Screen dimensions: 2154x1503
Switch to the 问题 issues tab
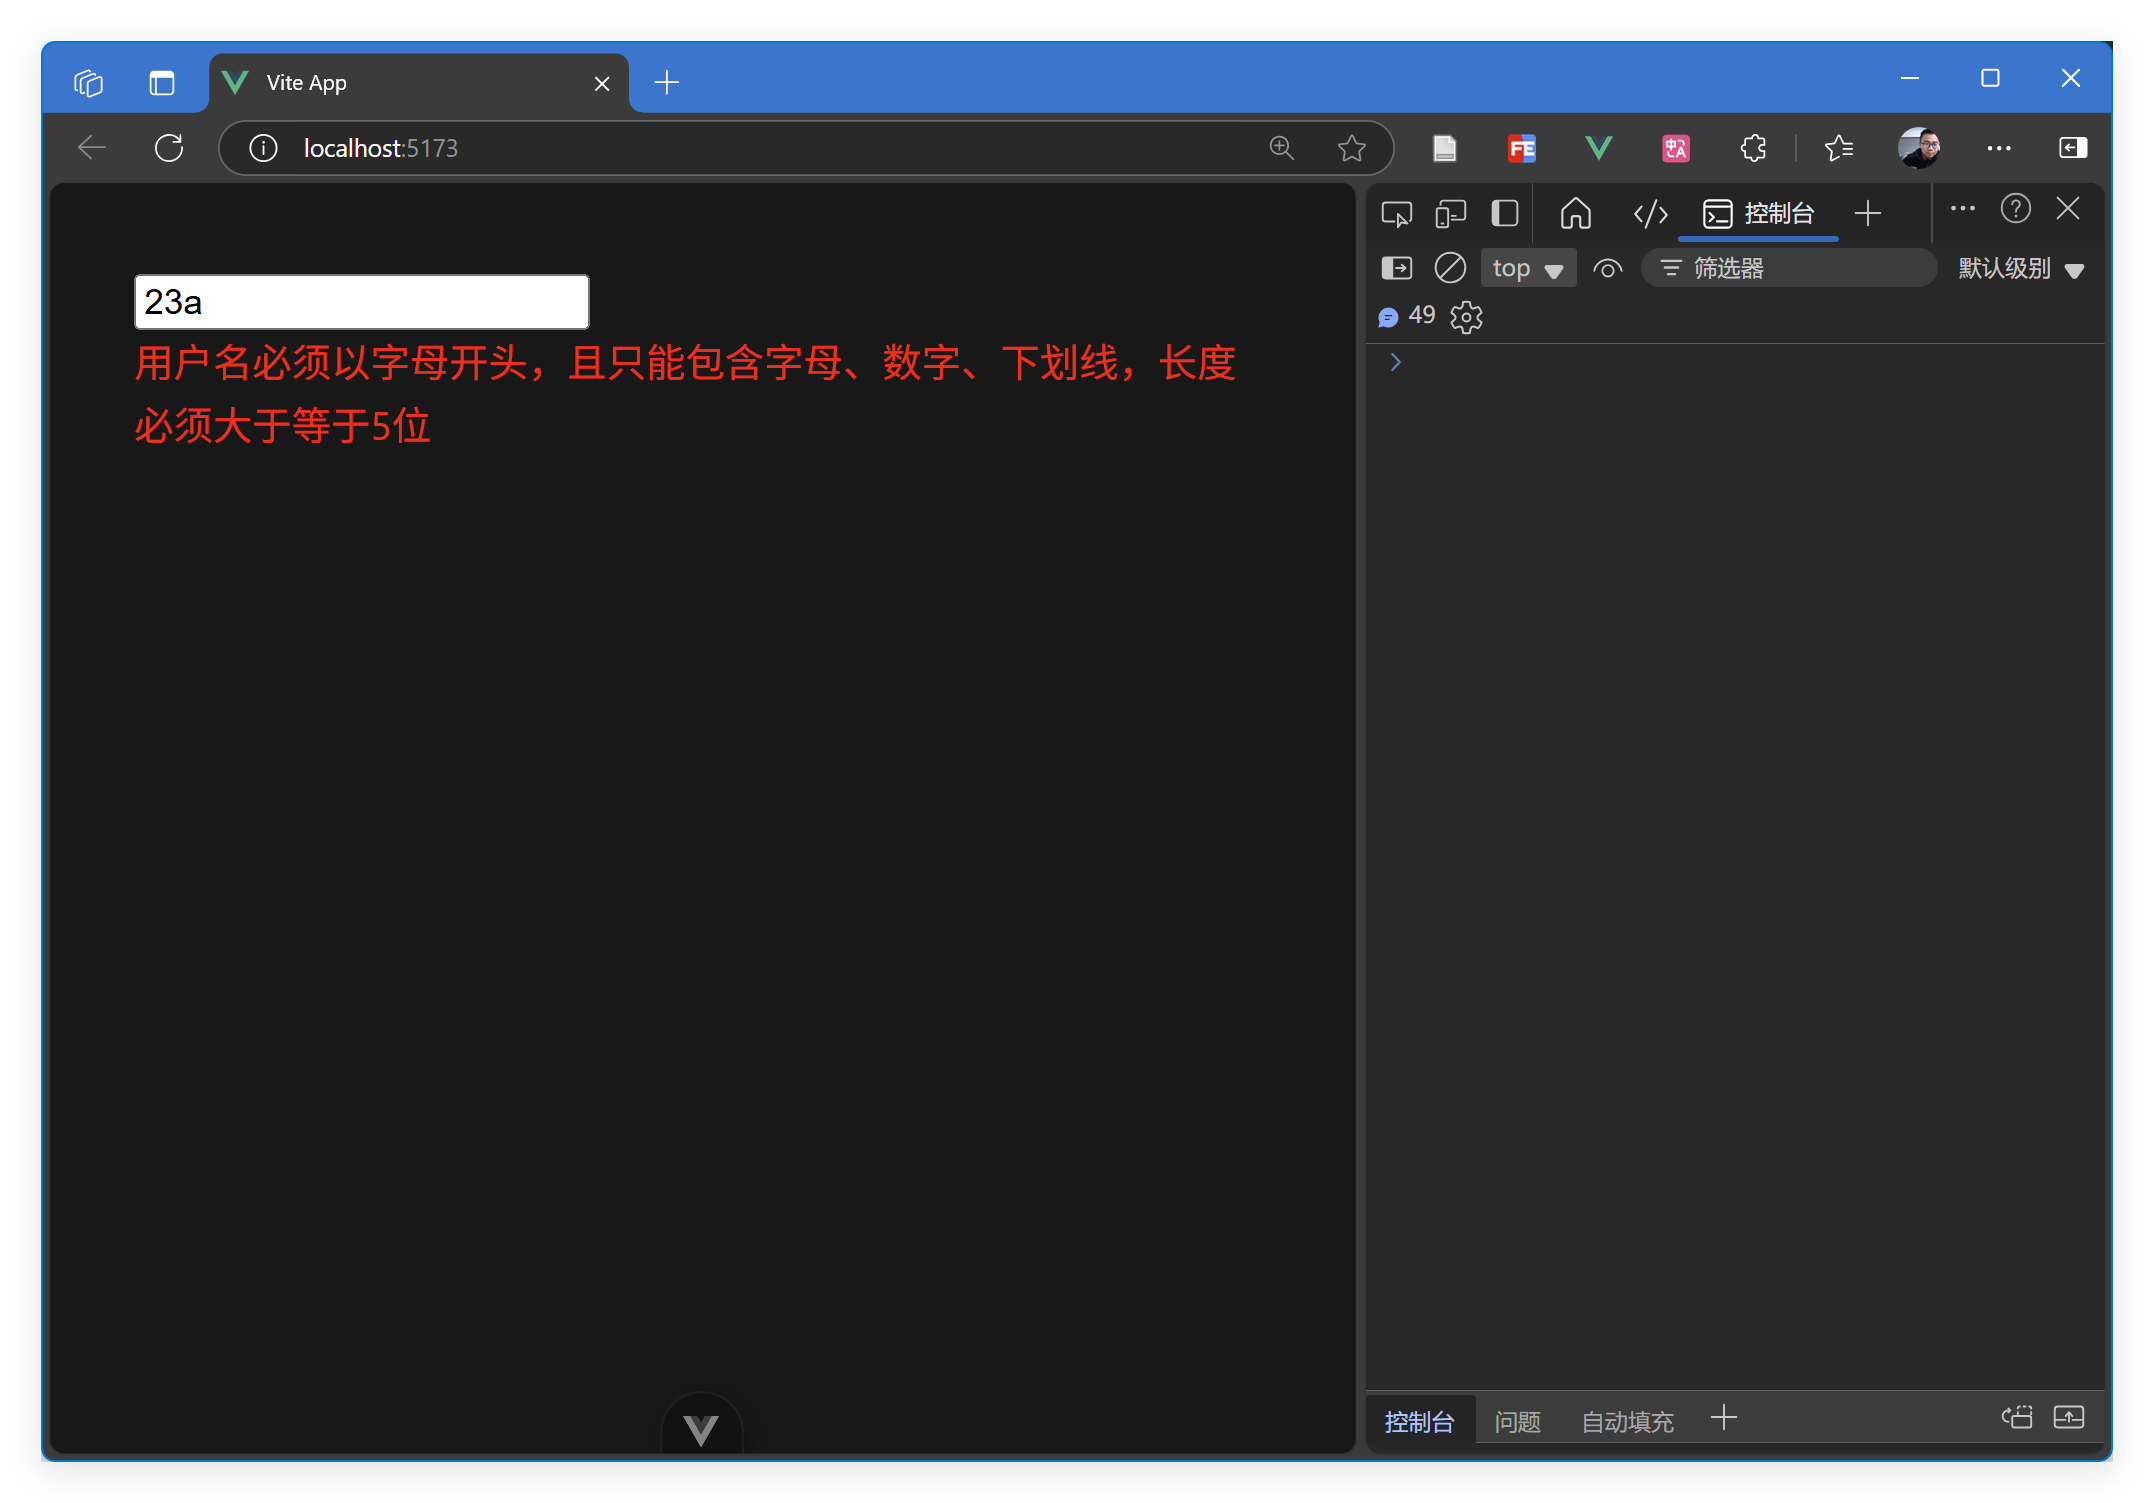coord(1517,1421)
